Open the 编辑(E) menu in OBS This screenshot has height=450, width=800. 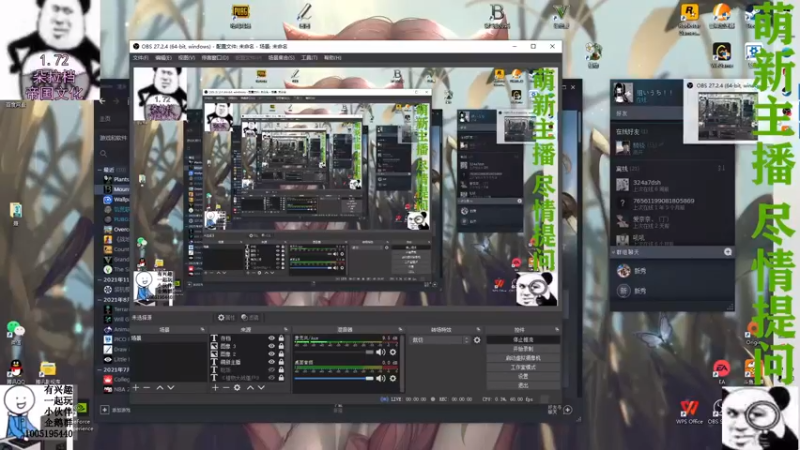tap(164, 58)
